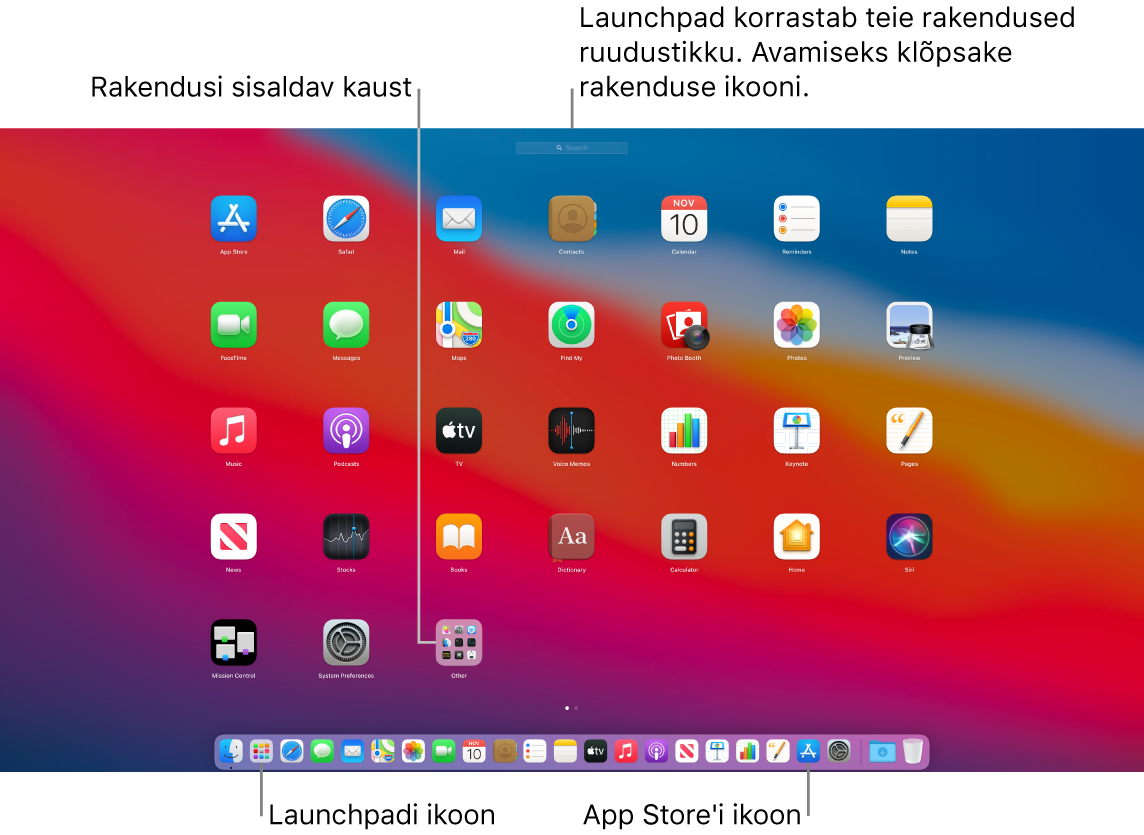This screenshot has width=1144, height=835.
Task: Open System Preferences from the Dock
Action: click(839, 750)
